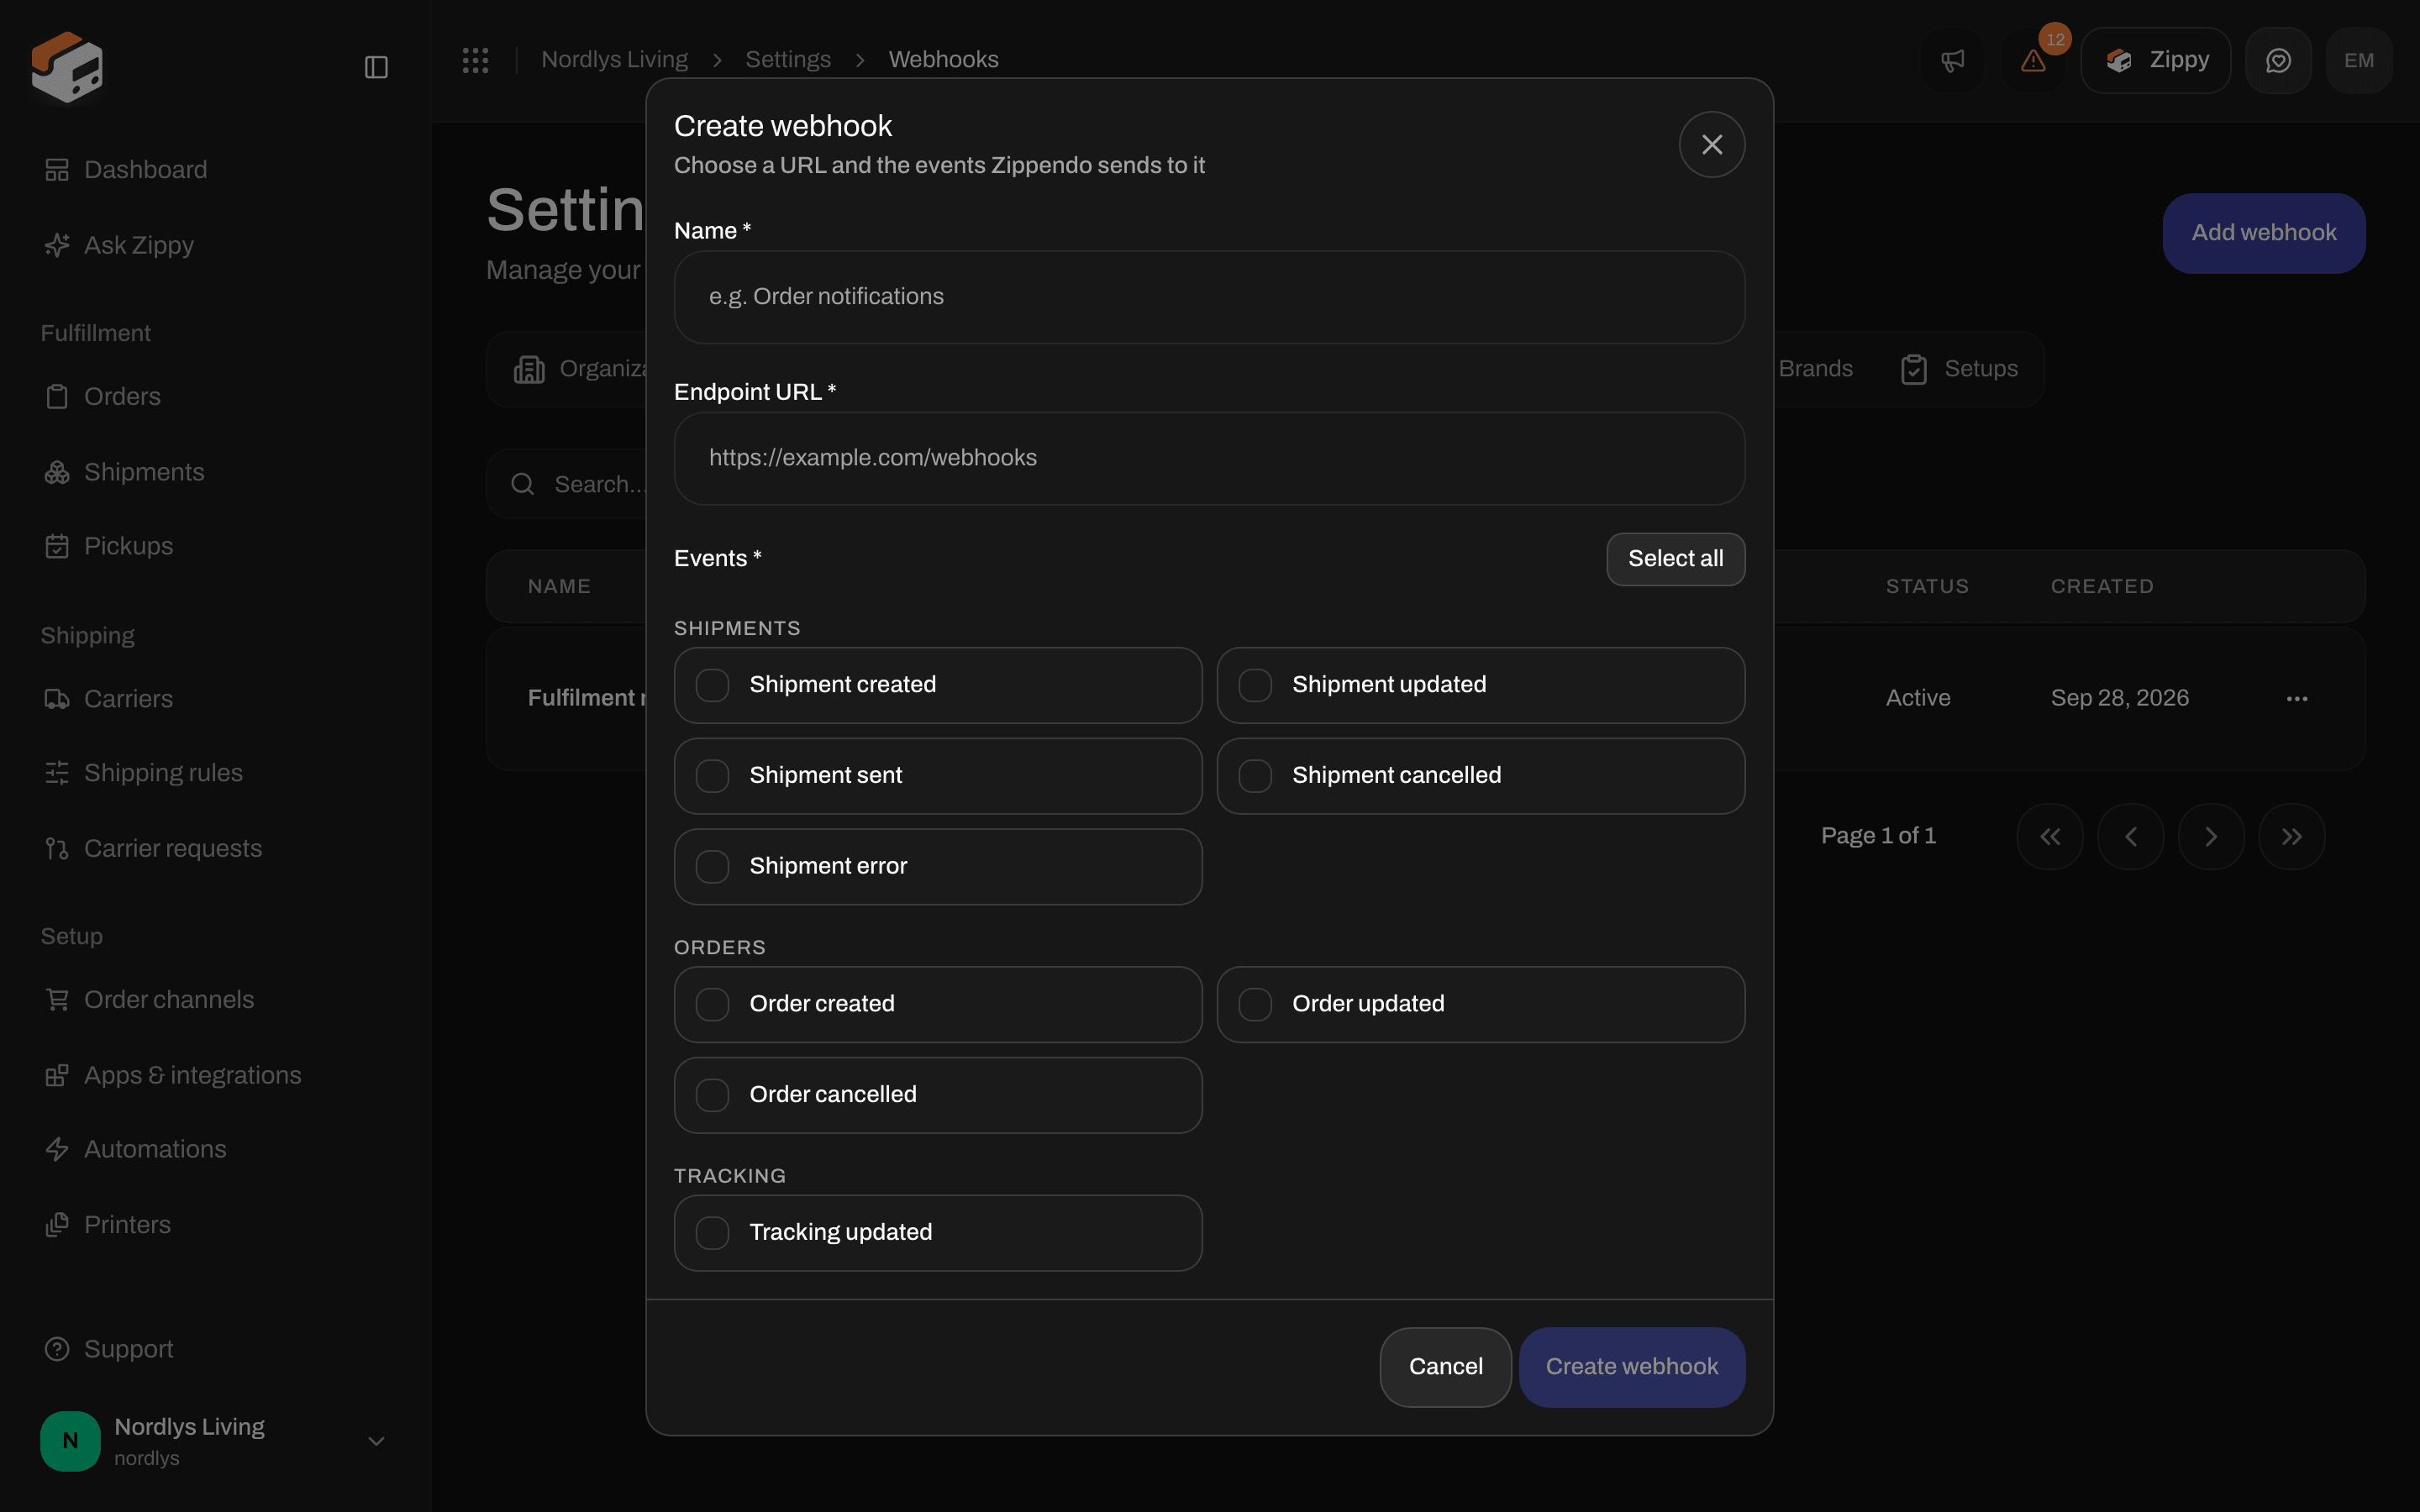Image resolution: width=2420 pixels, height=1512 pixels.
Task: Check the Shipment sent event
Action: tap(712, 776)
